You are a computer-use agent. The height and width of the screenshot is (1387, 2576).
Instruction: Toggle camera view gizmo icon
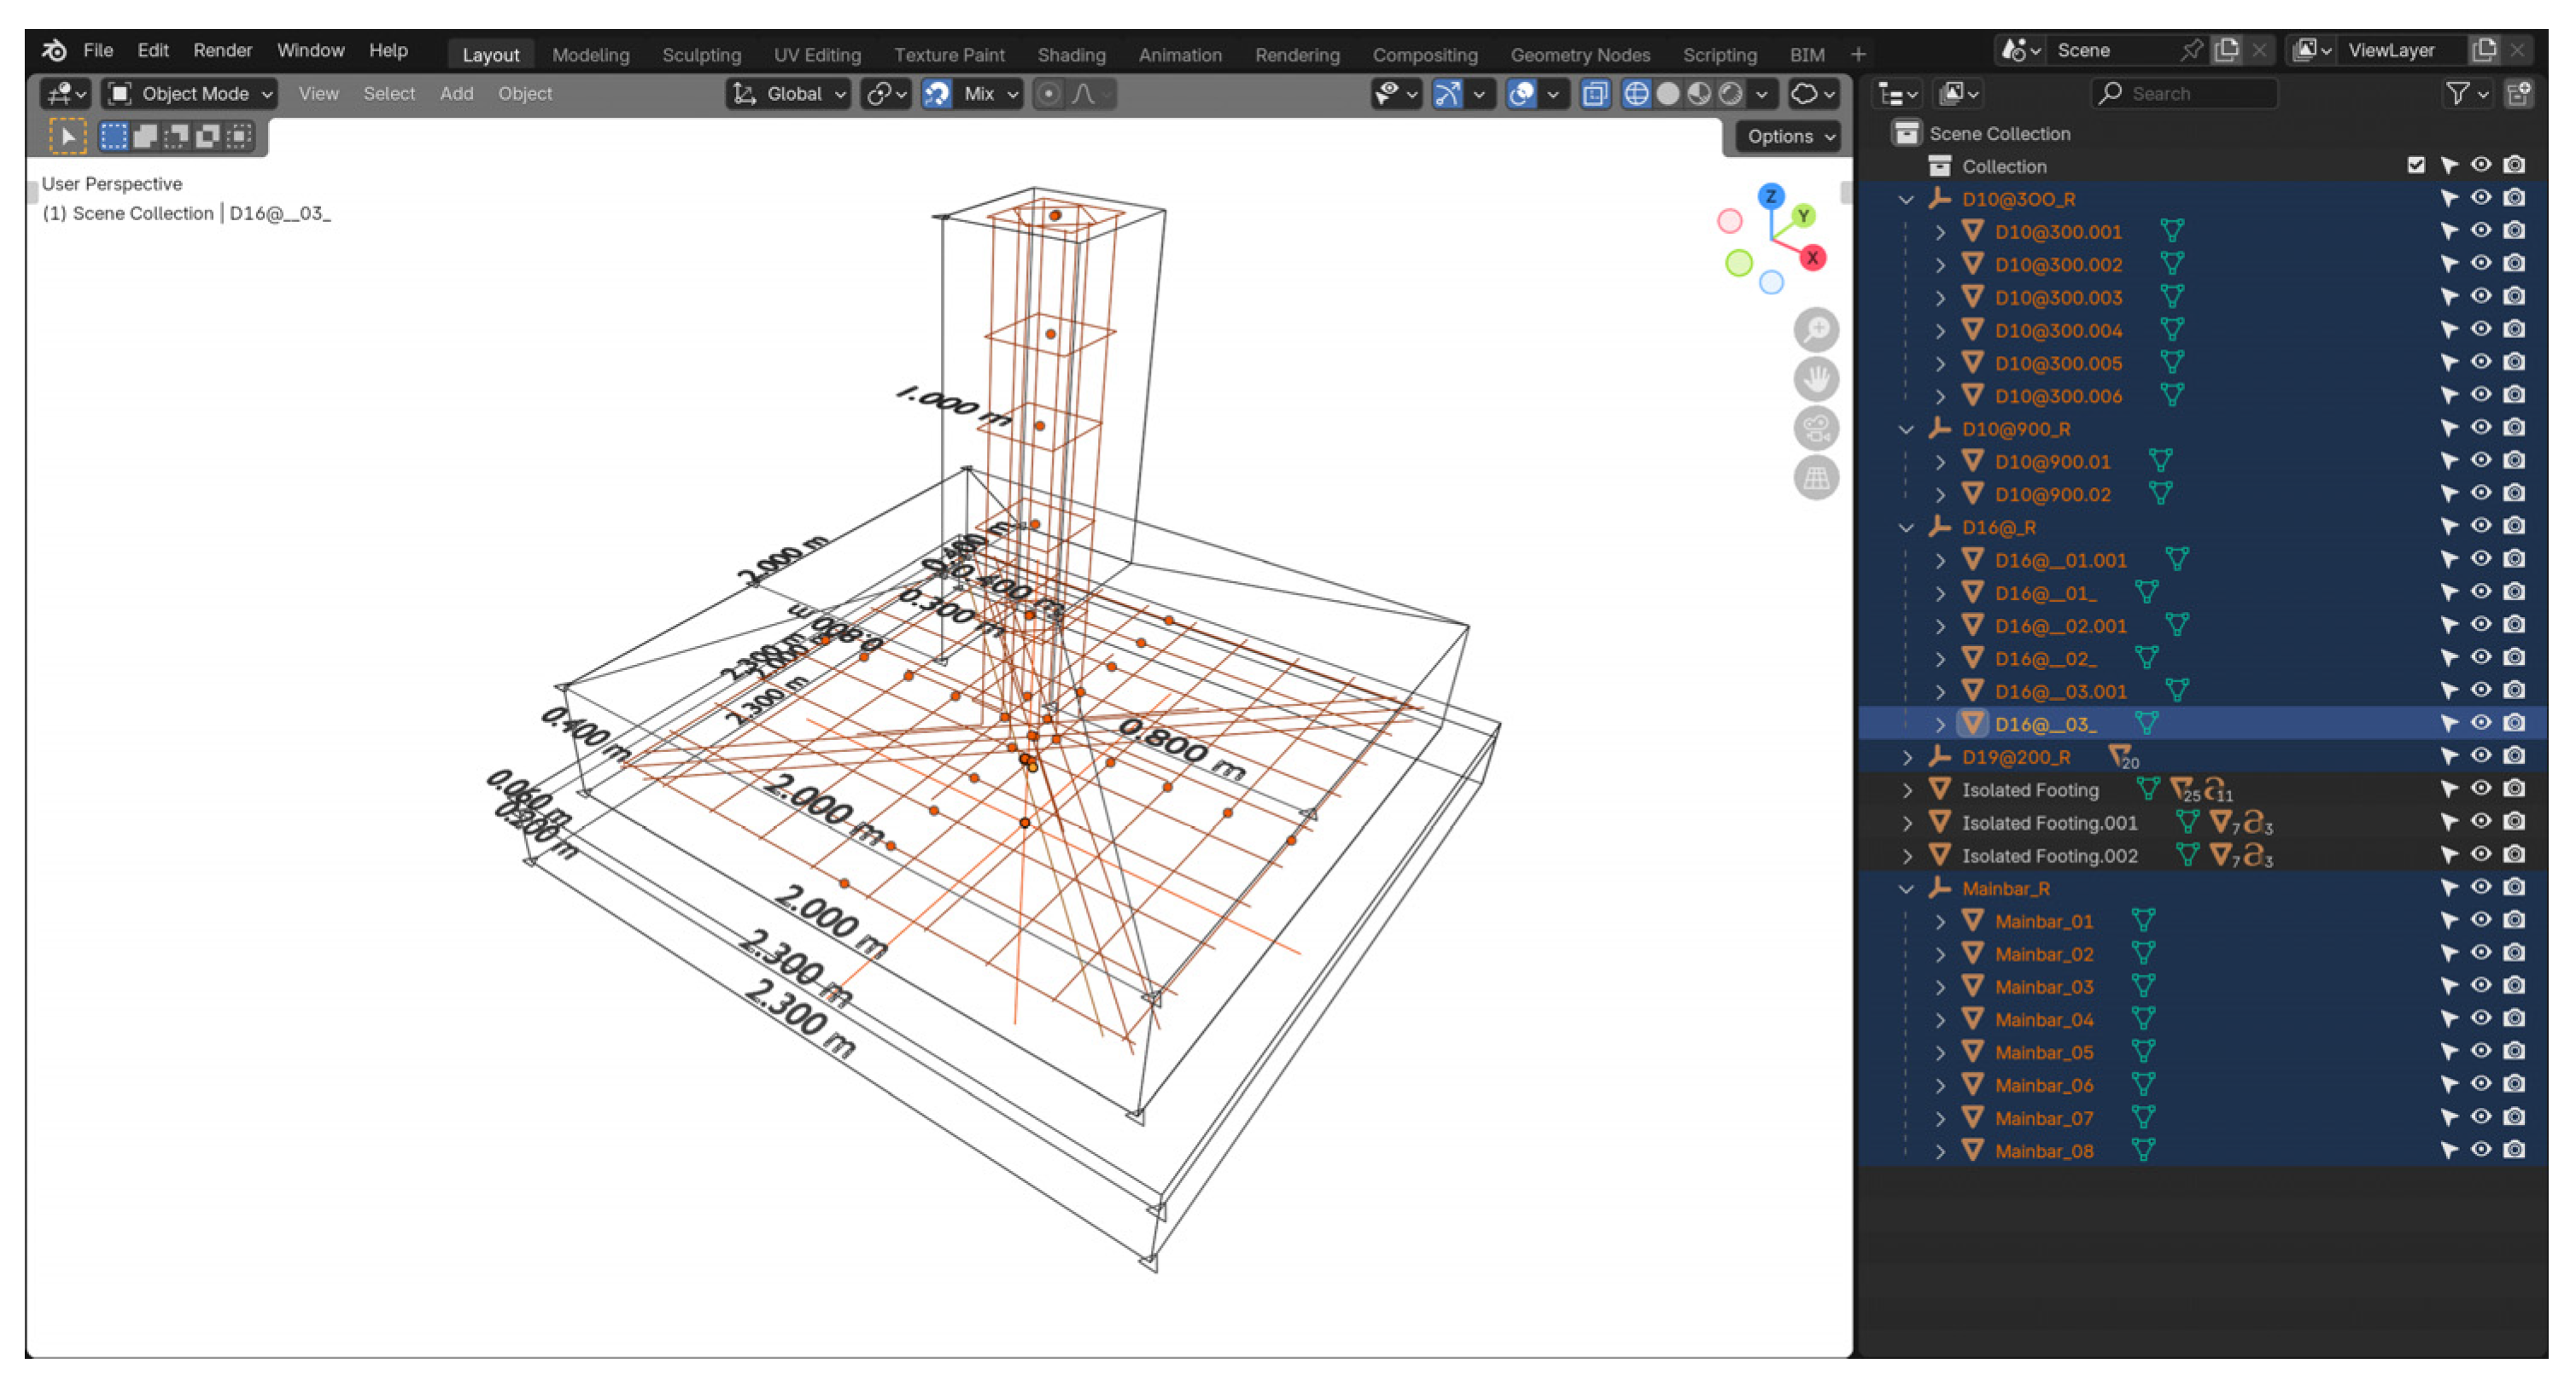coord(1816,429)
